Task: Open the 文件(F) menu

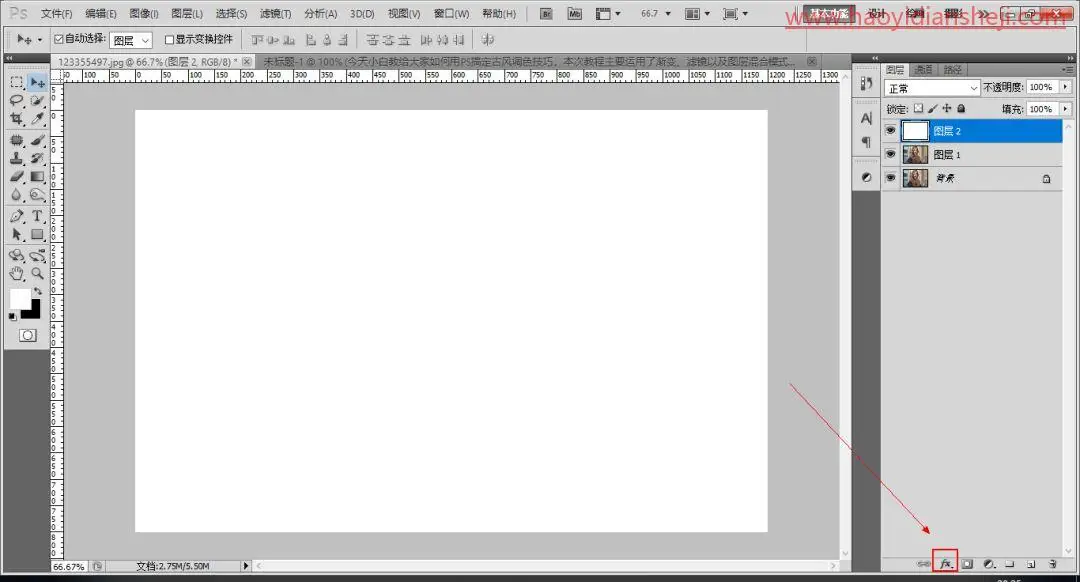Action: click(56, 14)
